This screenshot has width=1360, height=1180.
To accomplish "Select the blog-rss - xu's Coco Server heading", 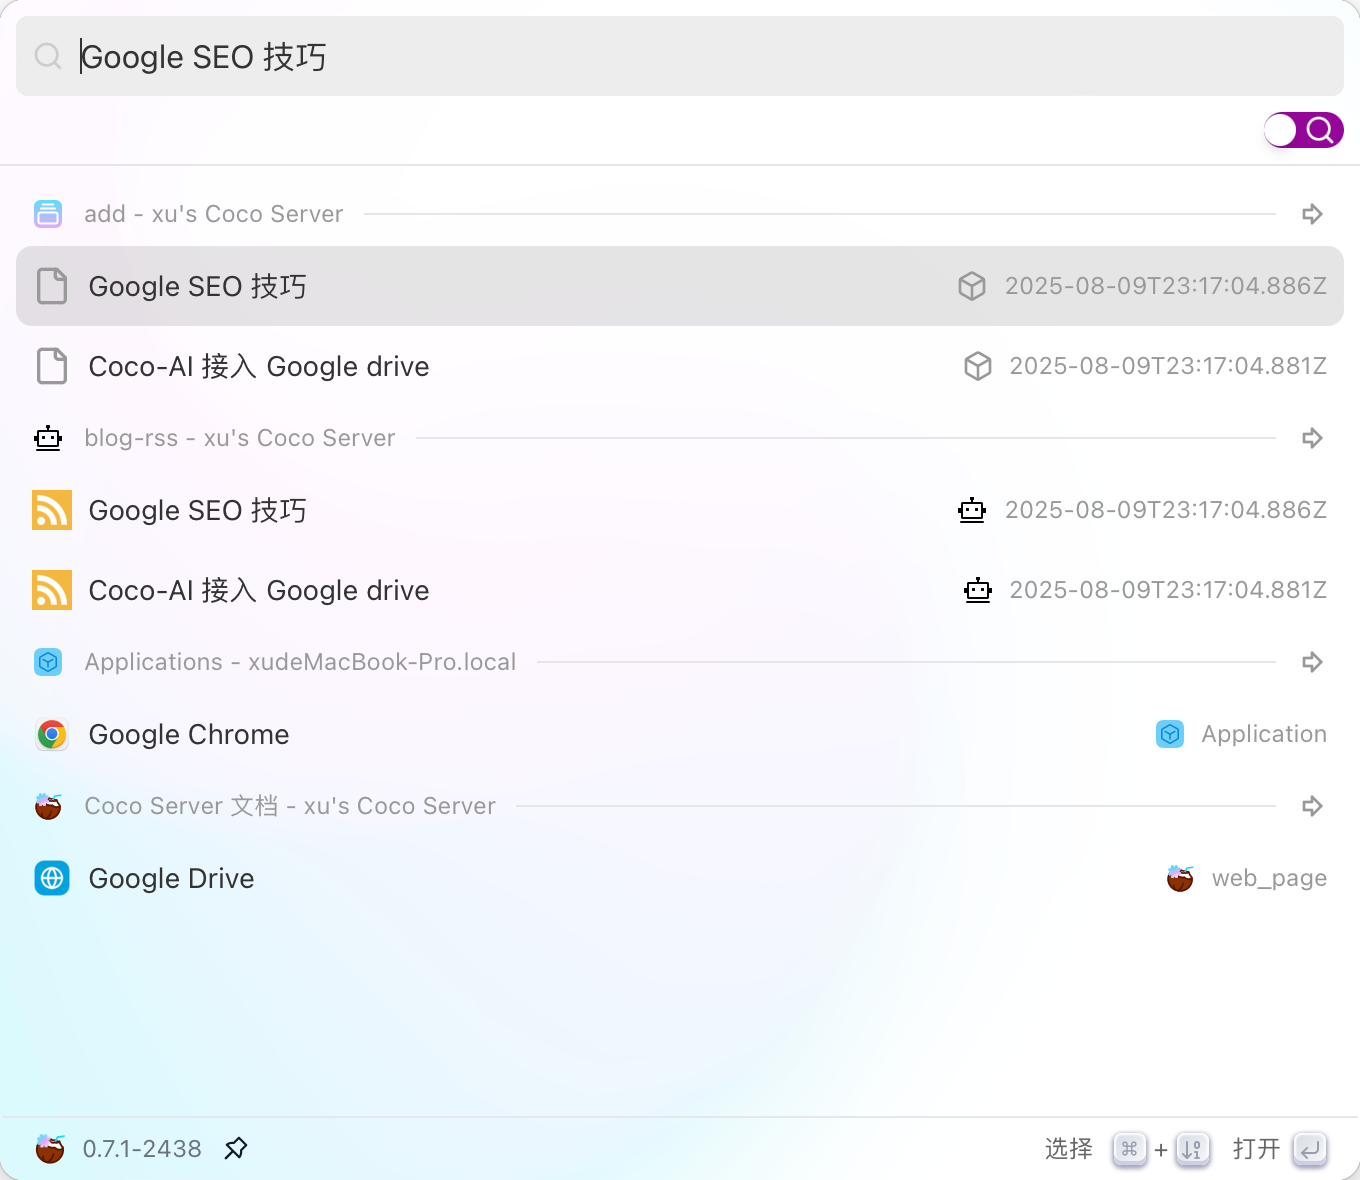I will pyautogui.click(x=240, y=438).
